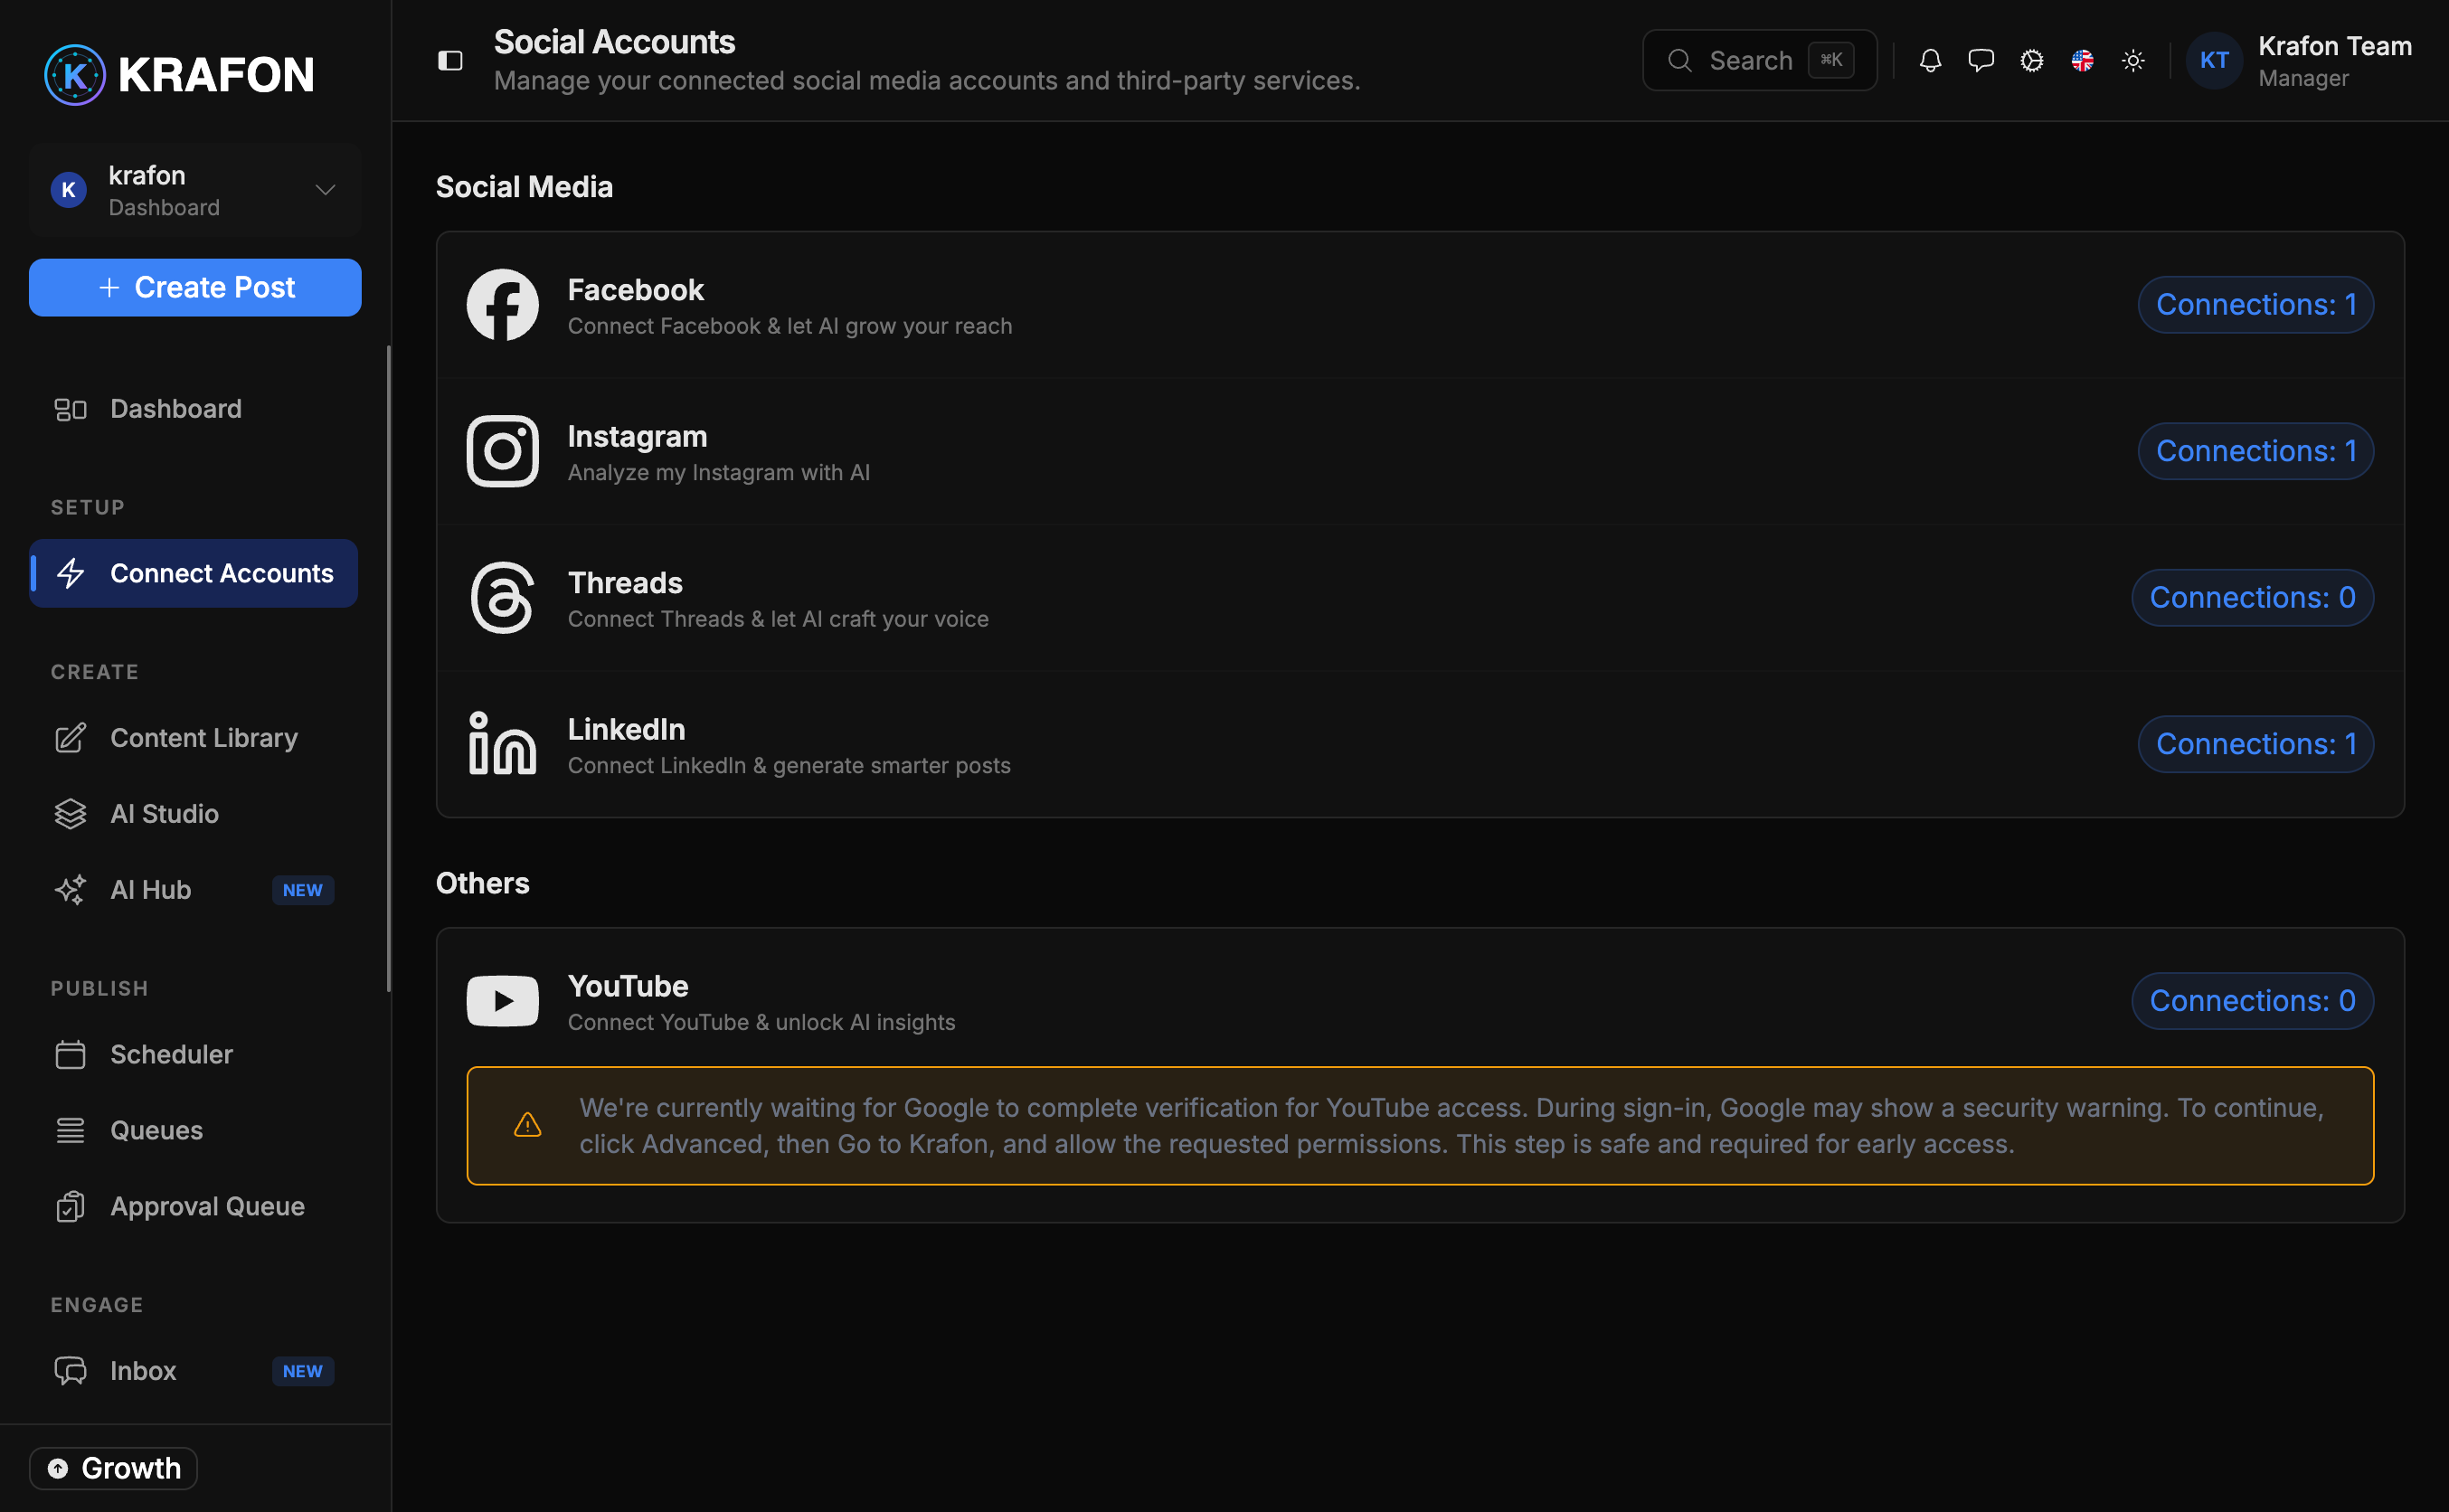Click the AI Hub sparkle icon
The image size is (2449, 1512).
pyautogui.click(x=70, y=890)
